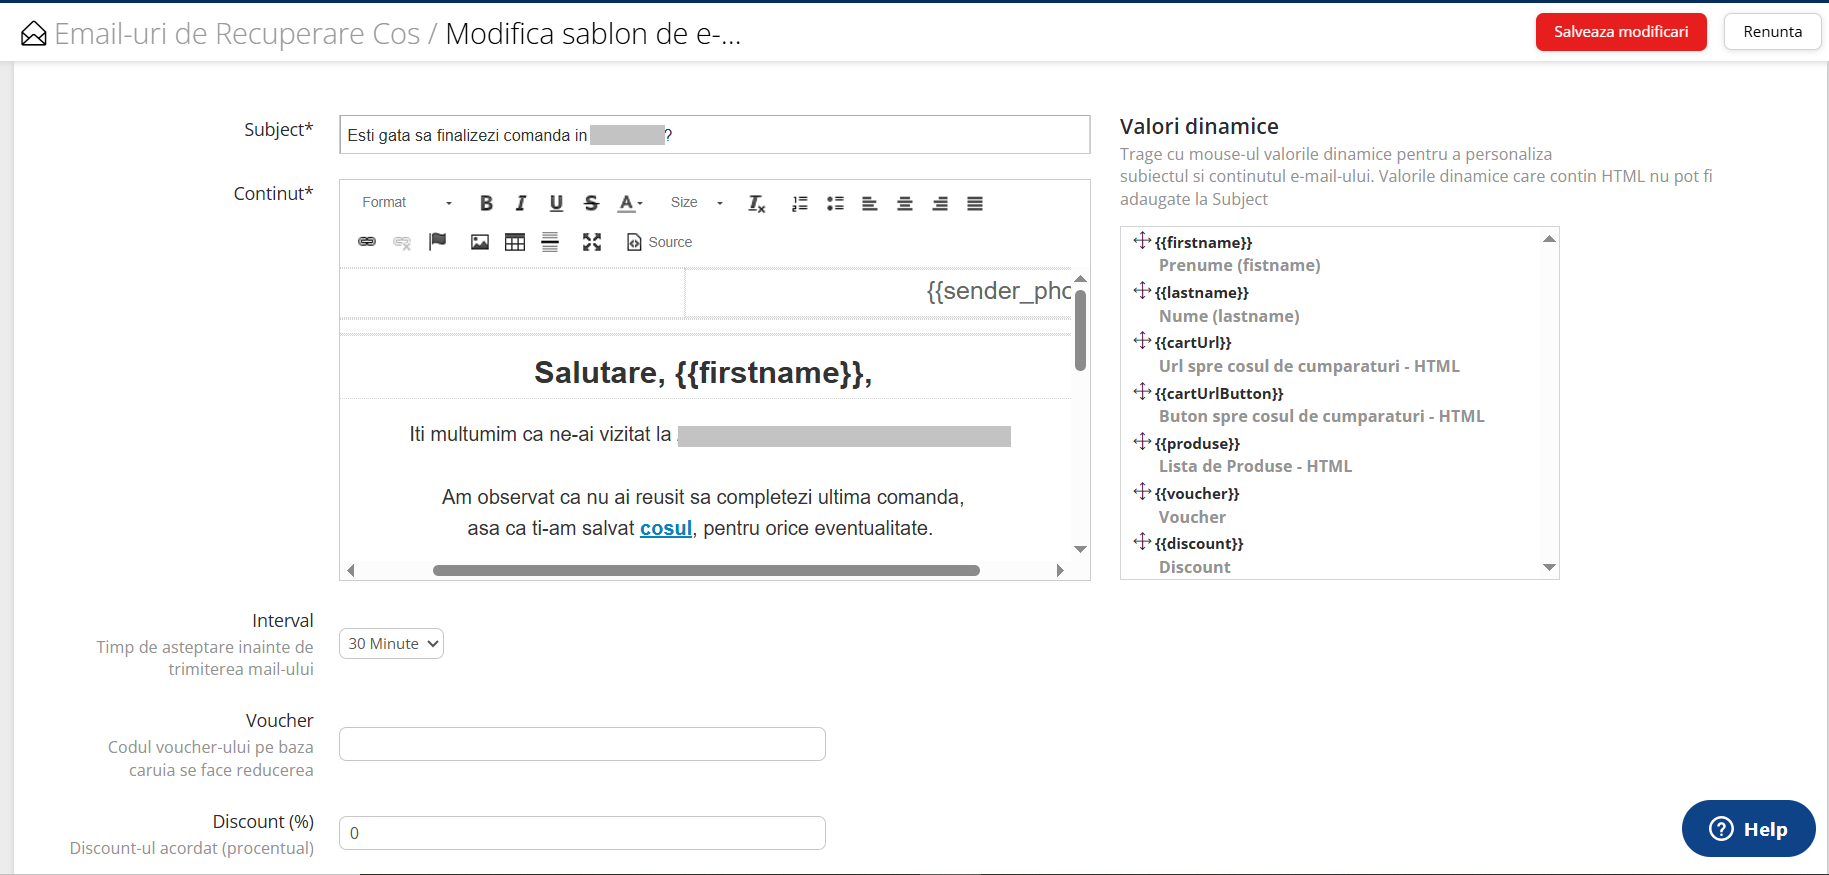
Task: Click the remove format icon
Action: [x=757, y=203]
